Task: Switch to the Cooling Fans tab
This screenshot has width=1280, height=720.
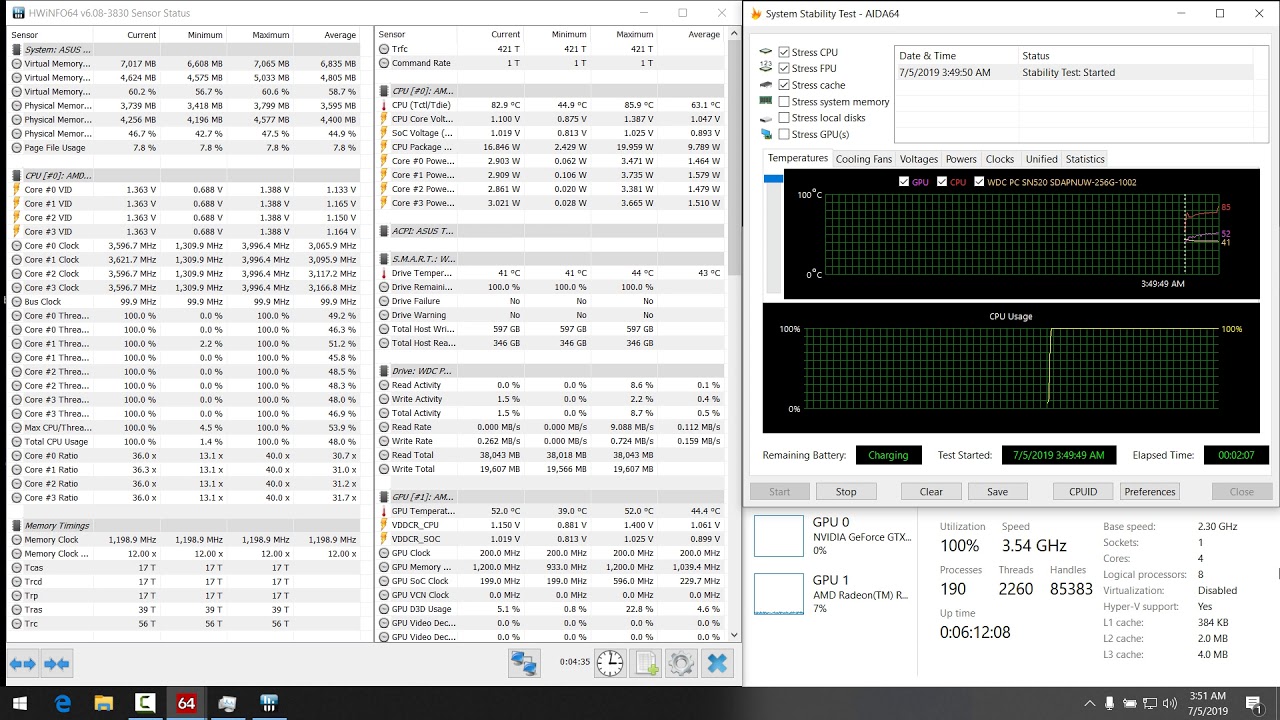Action: click(863, 159)
